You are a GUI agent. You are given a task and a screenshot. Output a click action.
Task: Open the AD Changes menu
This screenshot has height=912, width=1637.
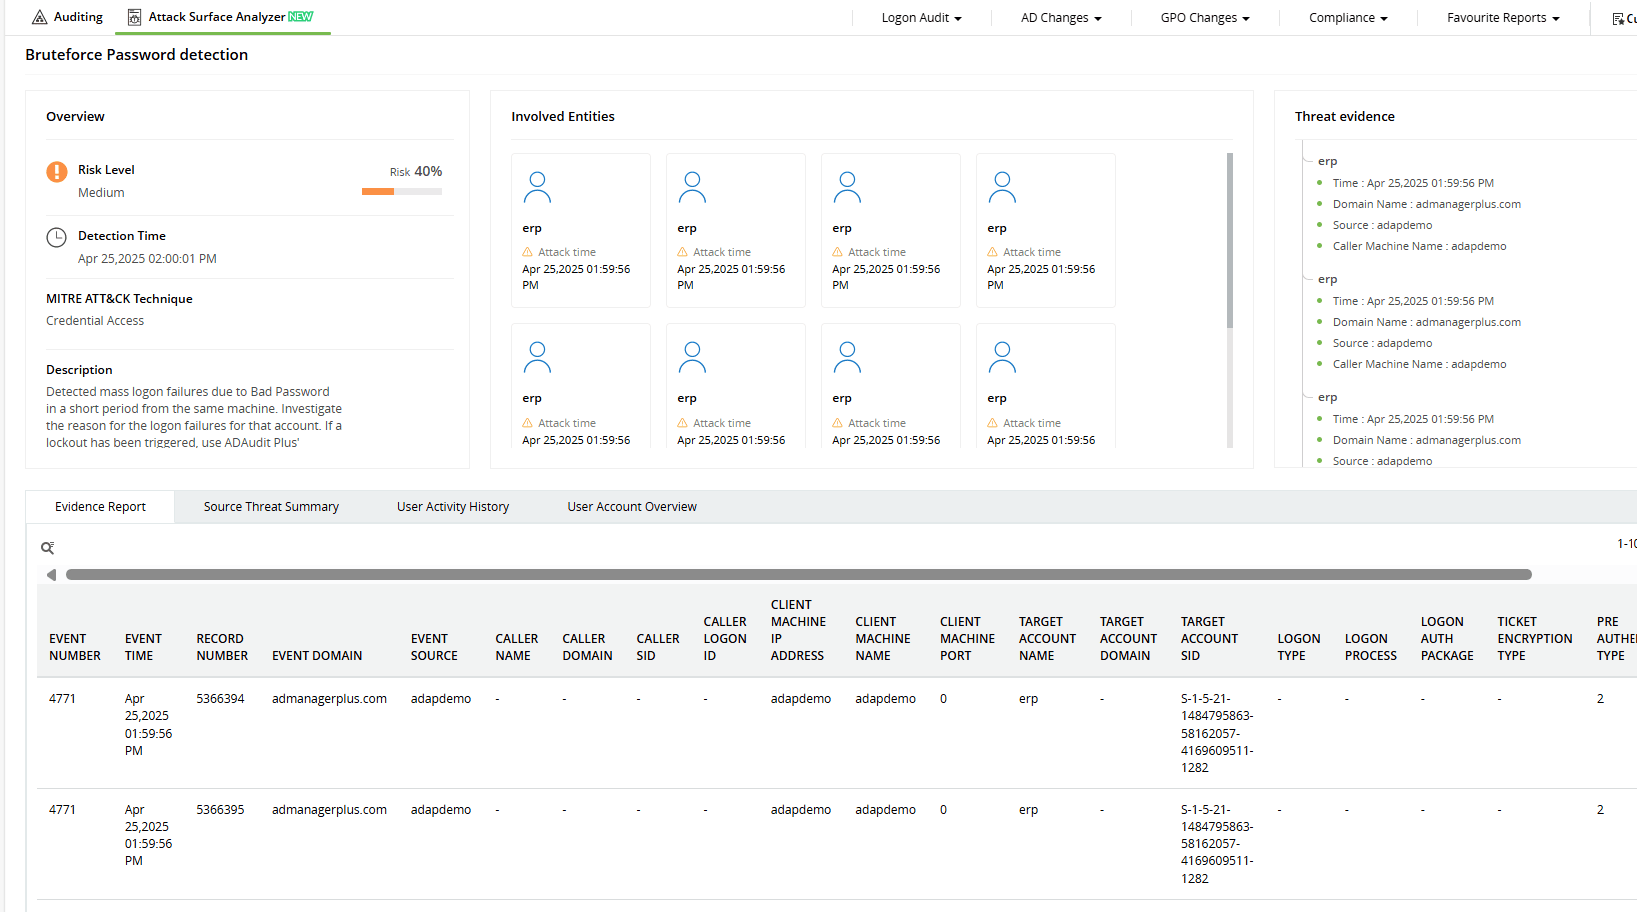1060,17
